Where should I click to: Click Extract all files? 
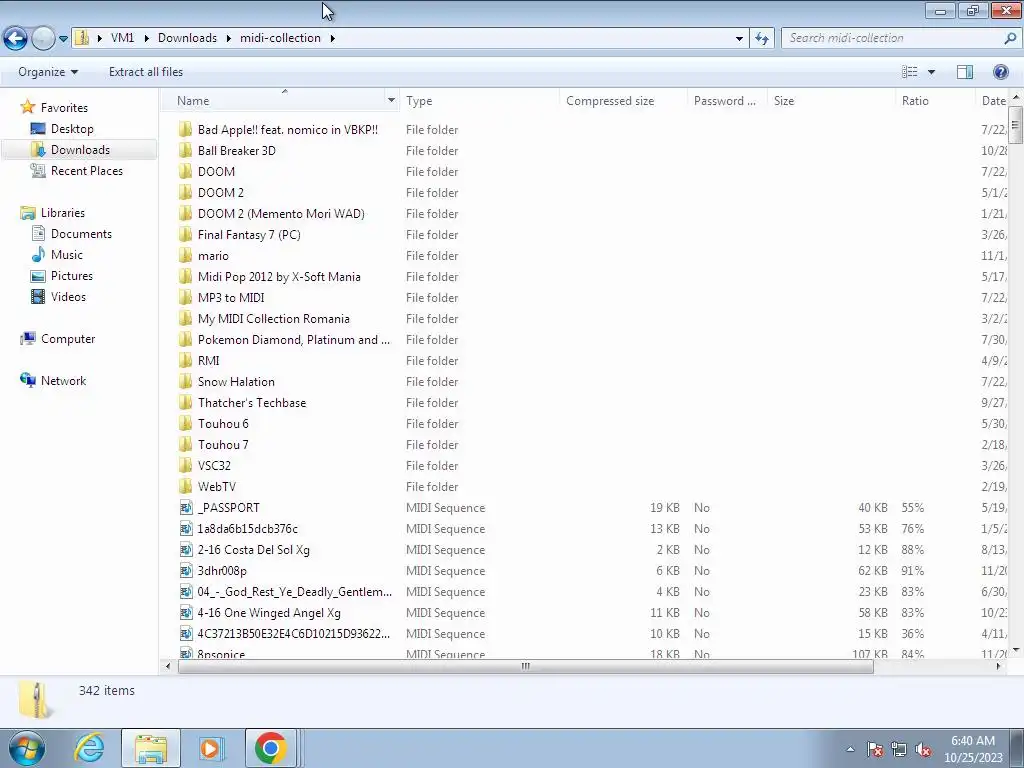(146, 72)
